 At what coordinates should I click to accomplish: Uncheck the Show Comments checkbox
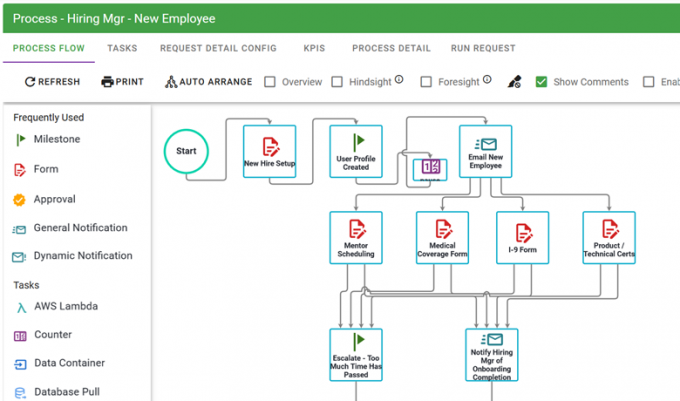click(x=541, y=82)
